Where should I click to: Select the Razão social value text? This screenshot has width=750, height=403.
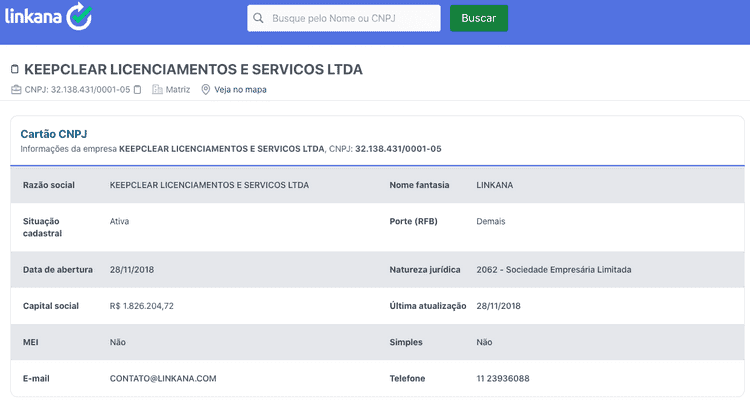tap(209, 185)
